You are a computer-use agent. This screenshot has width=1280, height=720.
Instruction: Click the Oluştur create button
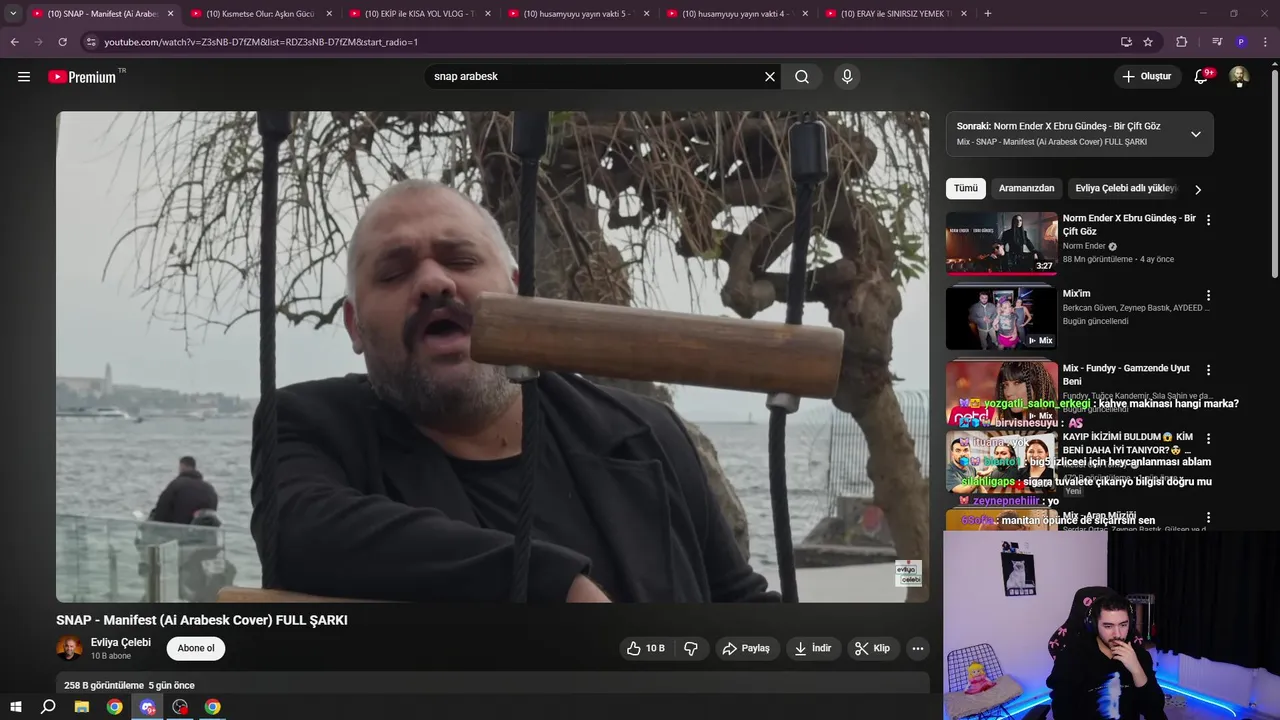pyautogui.click(x=1147, y=77)
